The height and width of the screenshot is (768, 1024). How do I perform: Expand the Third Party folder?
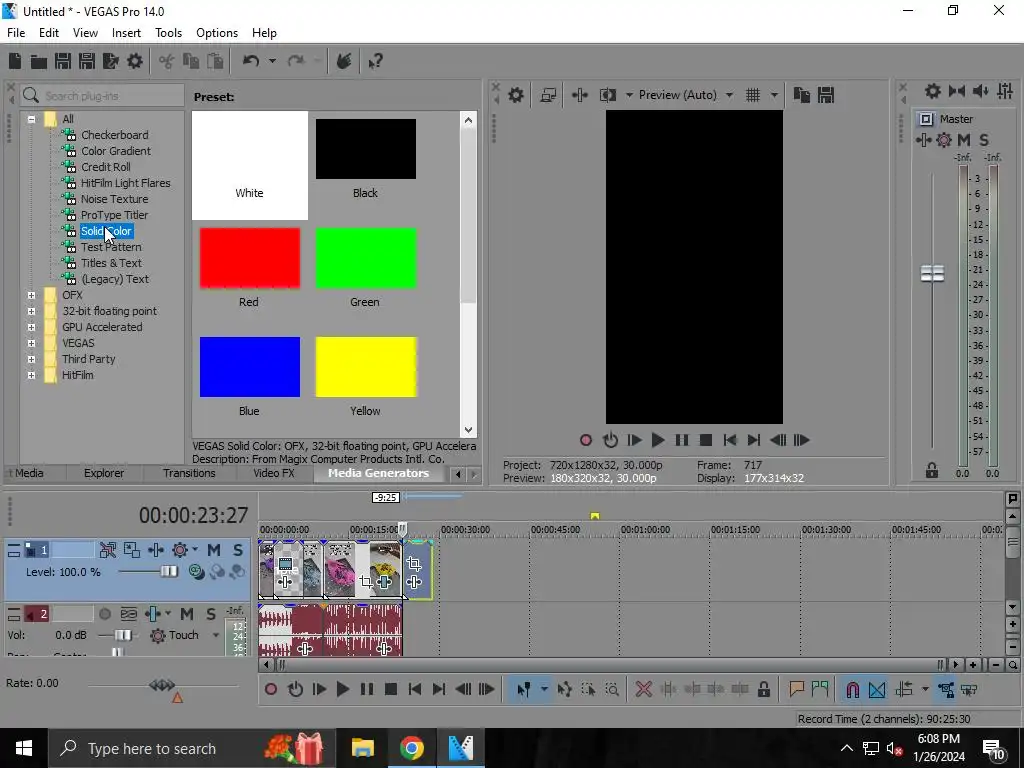(x=31, y=359)
